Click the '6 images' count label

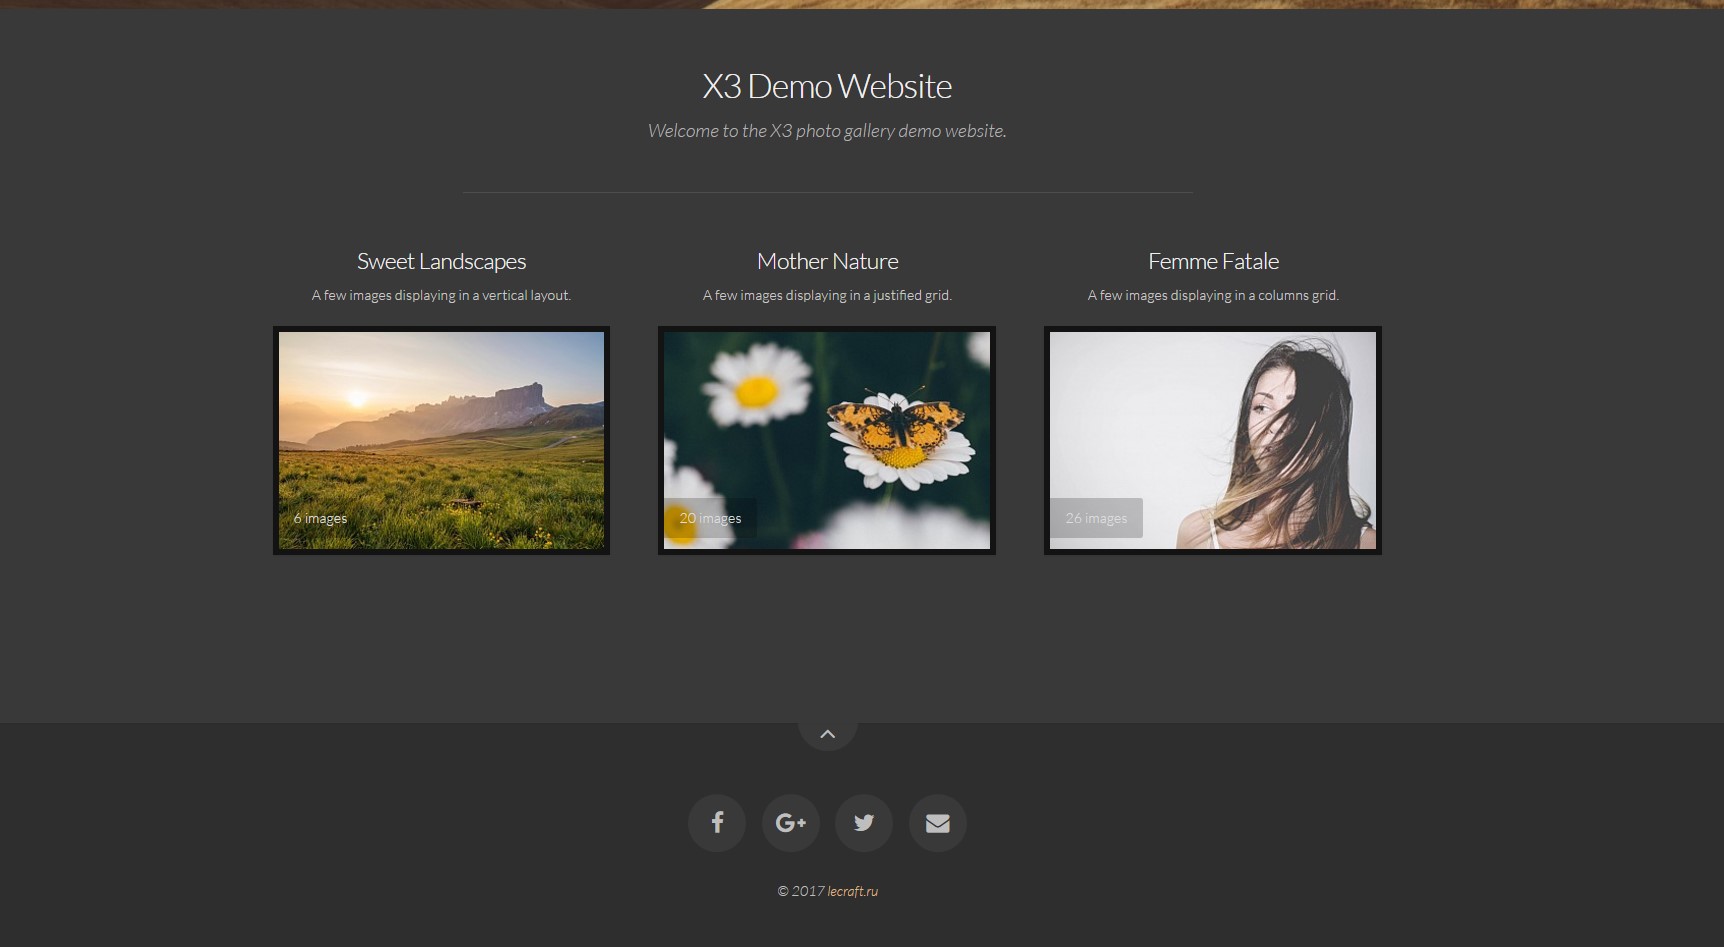coord(320,518)
